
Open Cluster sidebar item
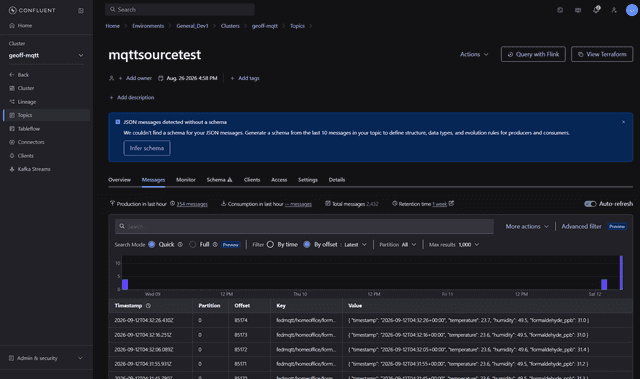coord(22,88)
